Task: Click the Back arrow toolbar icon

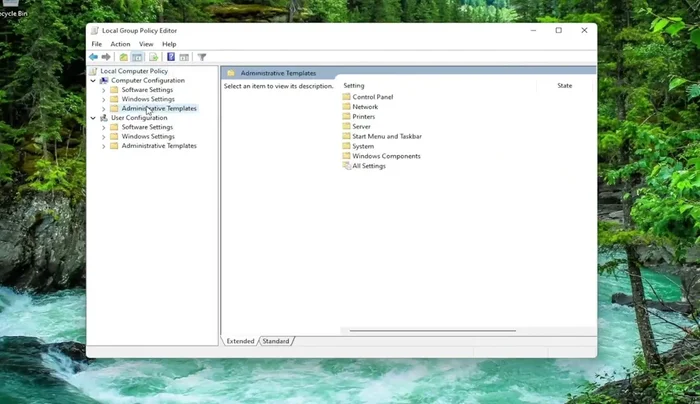Action: click(94, 58)
